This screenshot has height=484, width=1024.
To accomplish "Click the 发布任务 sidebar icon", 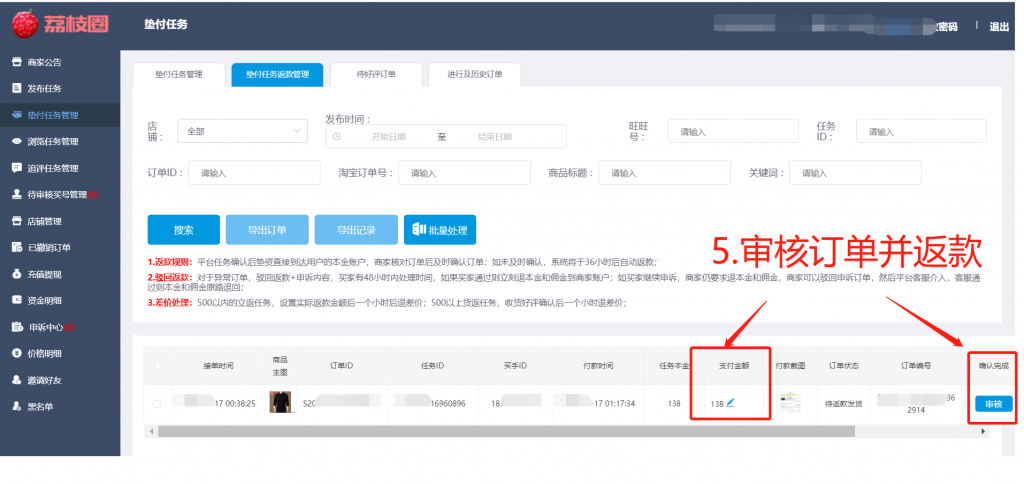I will (x=17, y=88).
